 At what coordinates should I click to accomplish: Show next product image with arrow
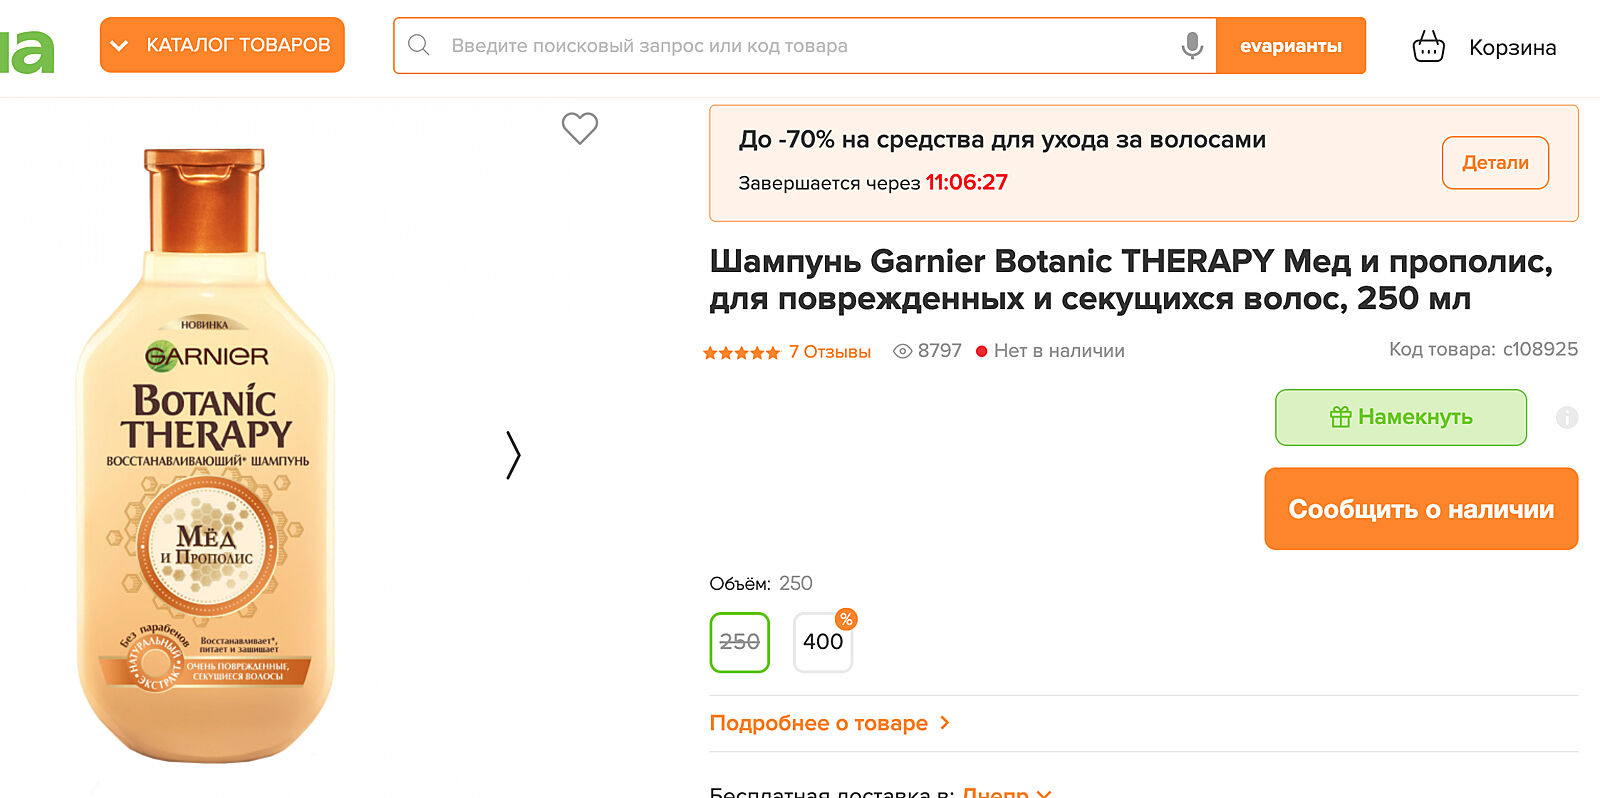[513, 455]
